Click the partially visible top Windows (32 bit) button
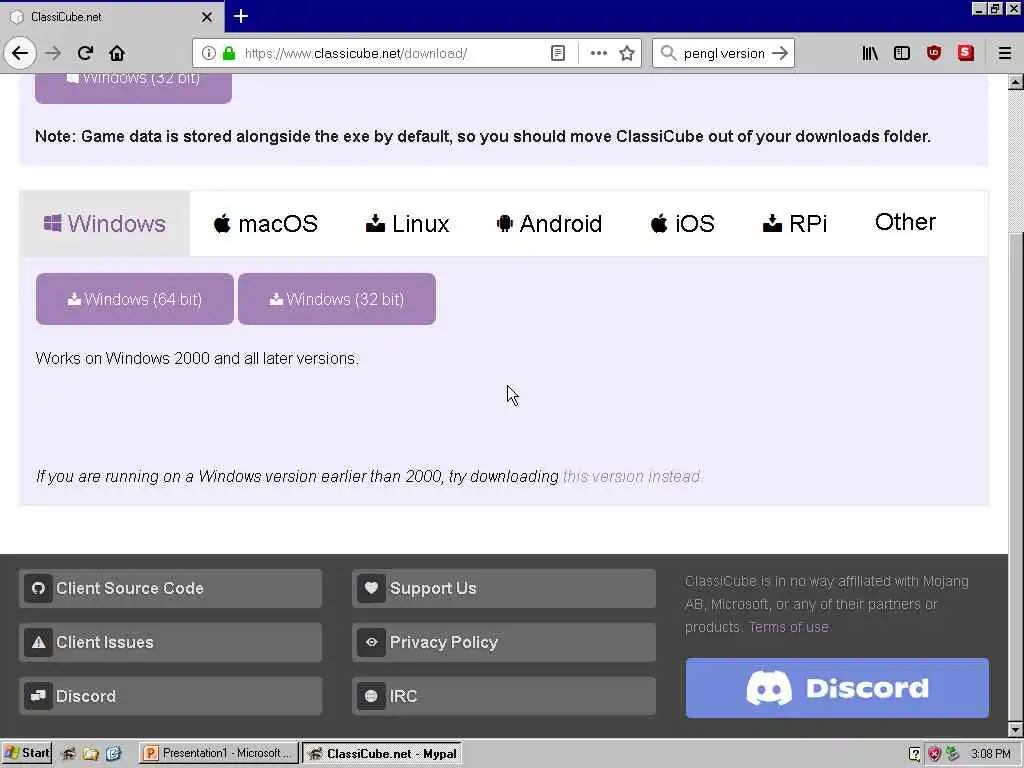Viewport: 1024px width, 768px height. point(133,88)
